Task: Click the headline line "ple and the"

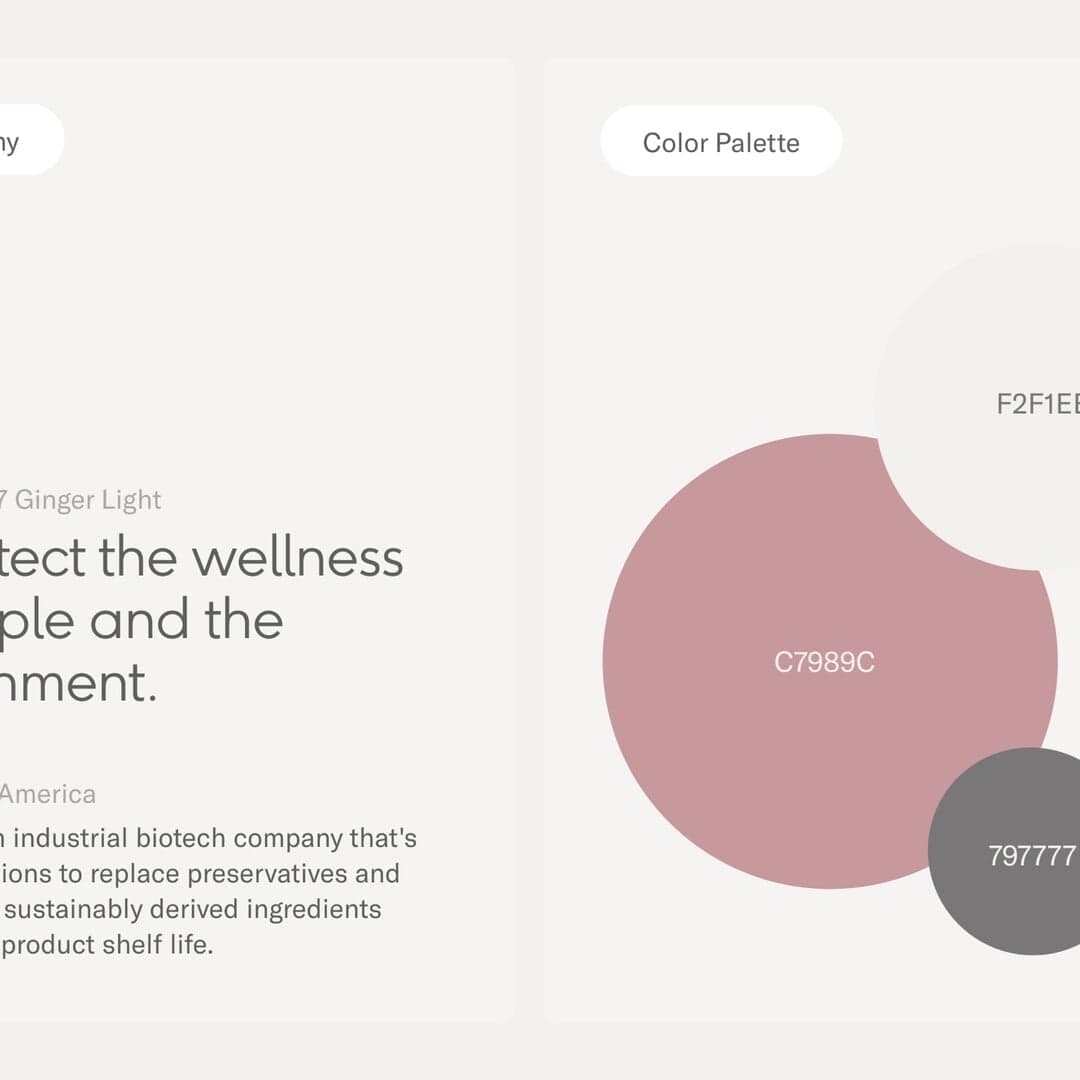Action: click(142, 620)
